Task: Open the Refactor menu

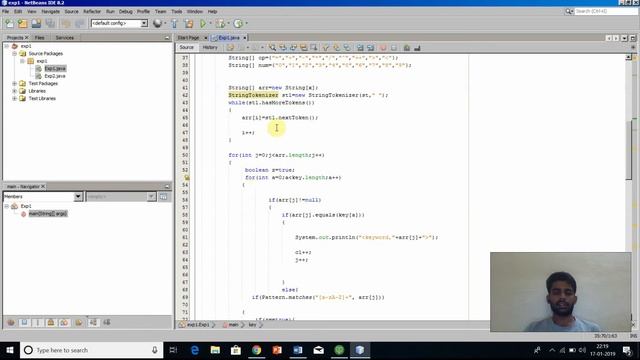Action: point(92,11)
